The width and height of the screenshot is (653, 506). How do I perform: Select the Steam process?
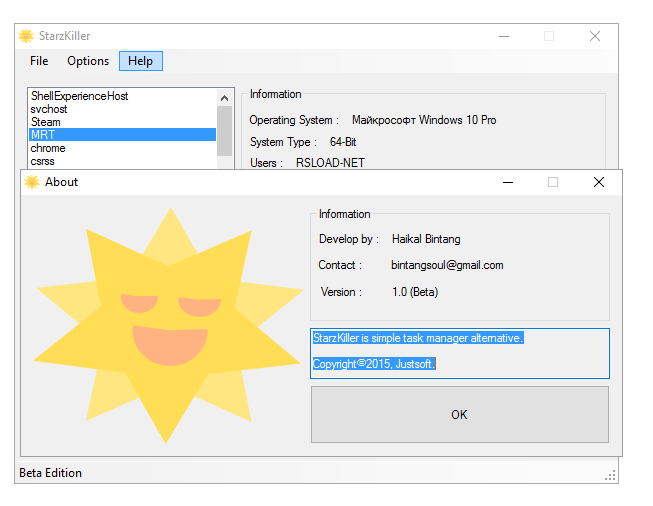122,122
